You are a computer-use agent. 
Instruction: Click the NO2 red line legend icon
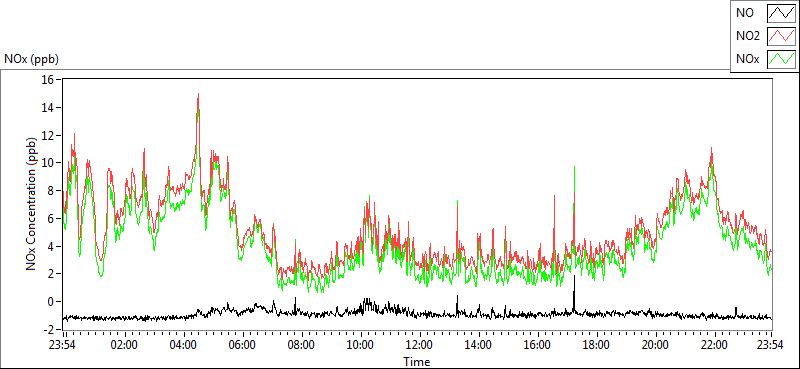point(781,37)
